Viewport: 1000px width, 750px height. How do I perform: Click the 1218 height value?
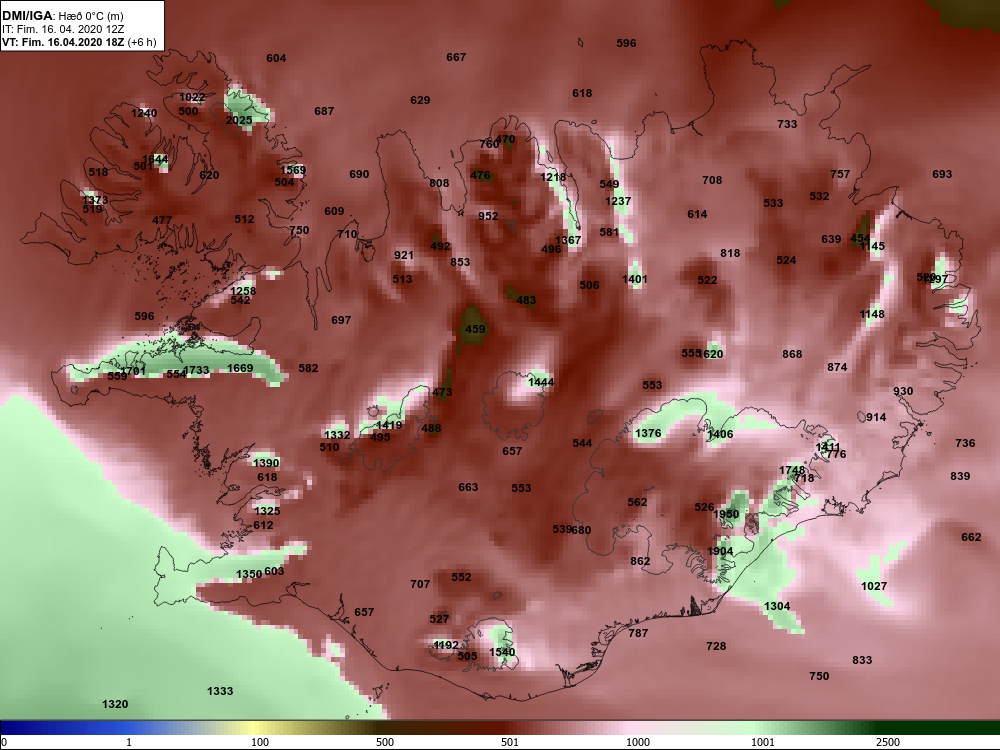[x=553, y=177]
